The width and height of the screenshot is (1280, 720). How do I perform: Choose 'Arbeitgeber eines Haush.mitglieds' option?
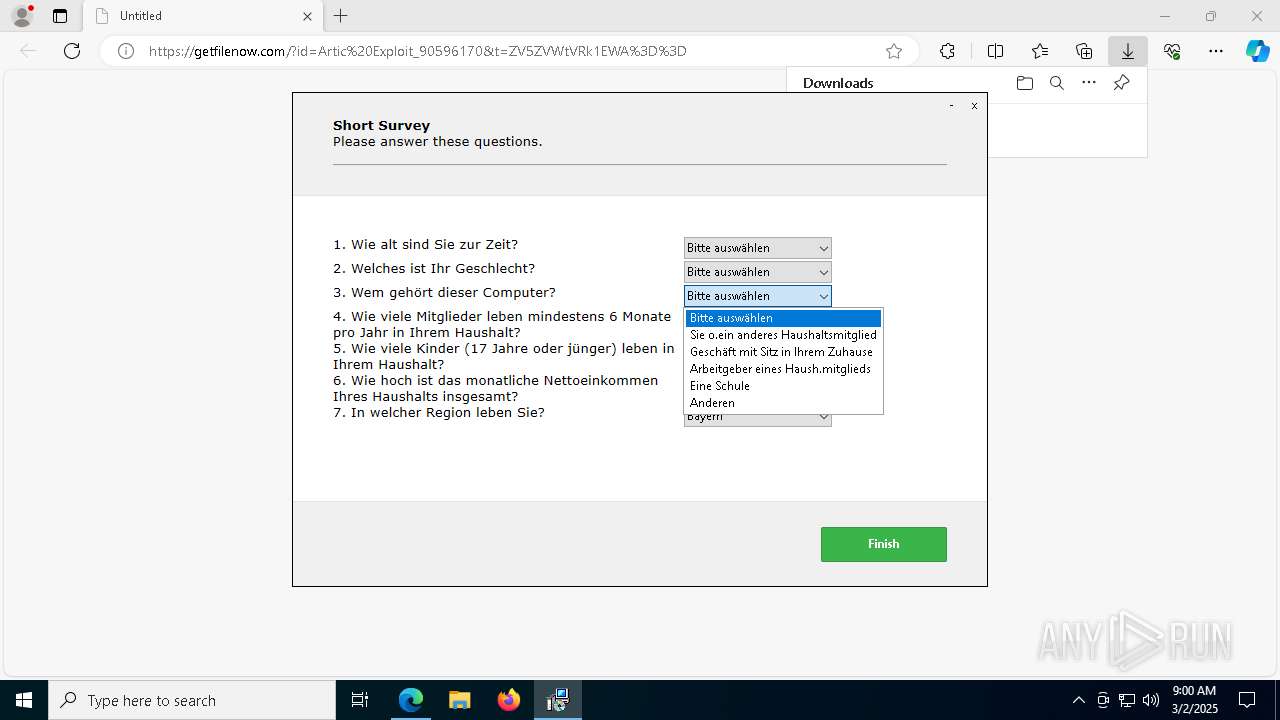[783, 369]
